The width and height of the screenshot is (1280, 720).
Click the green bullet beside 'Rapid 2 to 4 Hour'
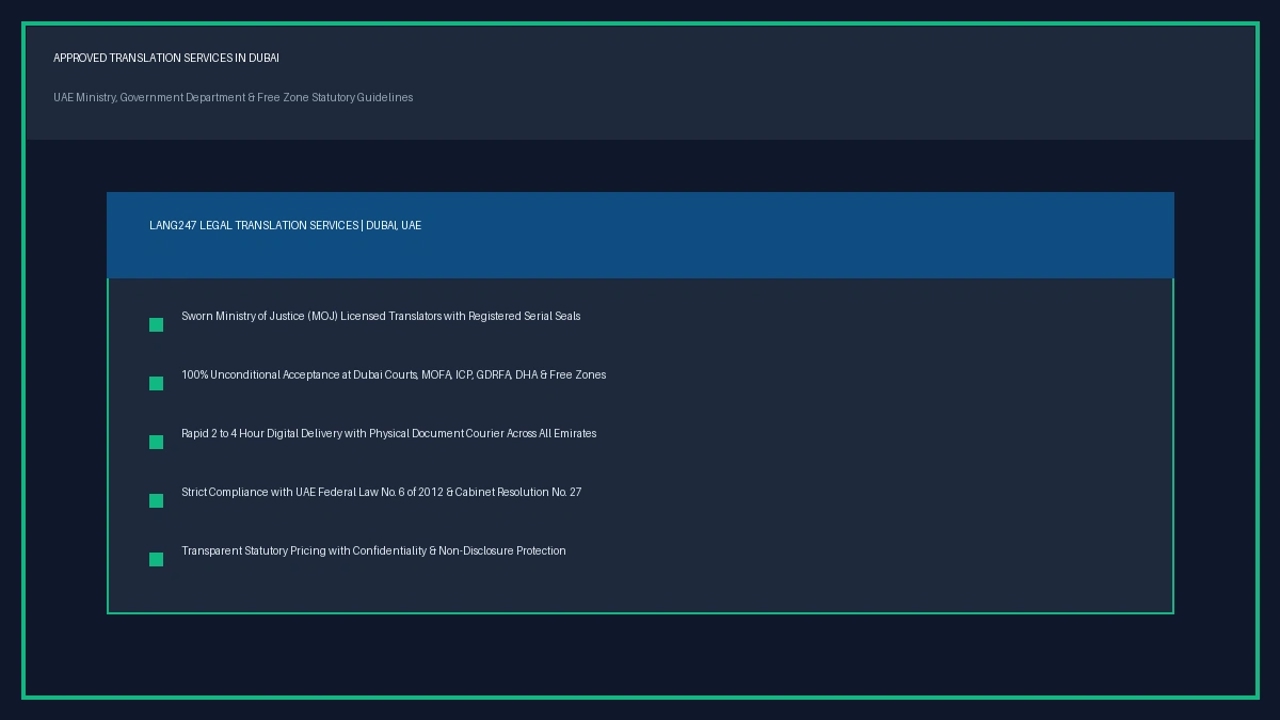[156, 442]
